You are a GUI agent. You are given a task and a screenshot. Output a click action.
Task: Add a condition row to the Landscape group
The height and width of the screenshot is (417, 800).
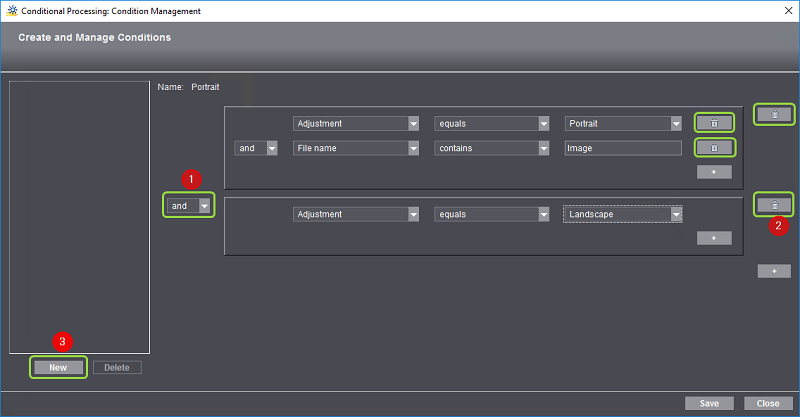714,238
